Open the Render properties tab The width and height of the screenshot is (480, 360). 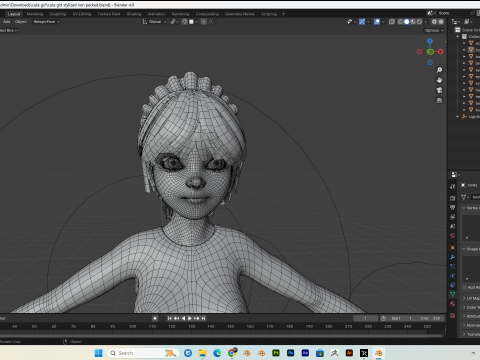(x=452, y=198)
